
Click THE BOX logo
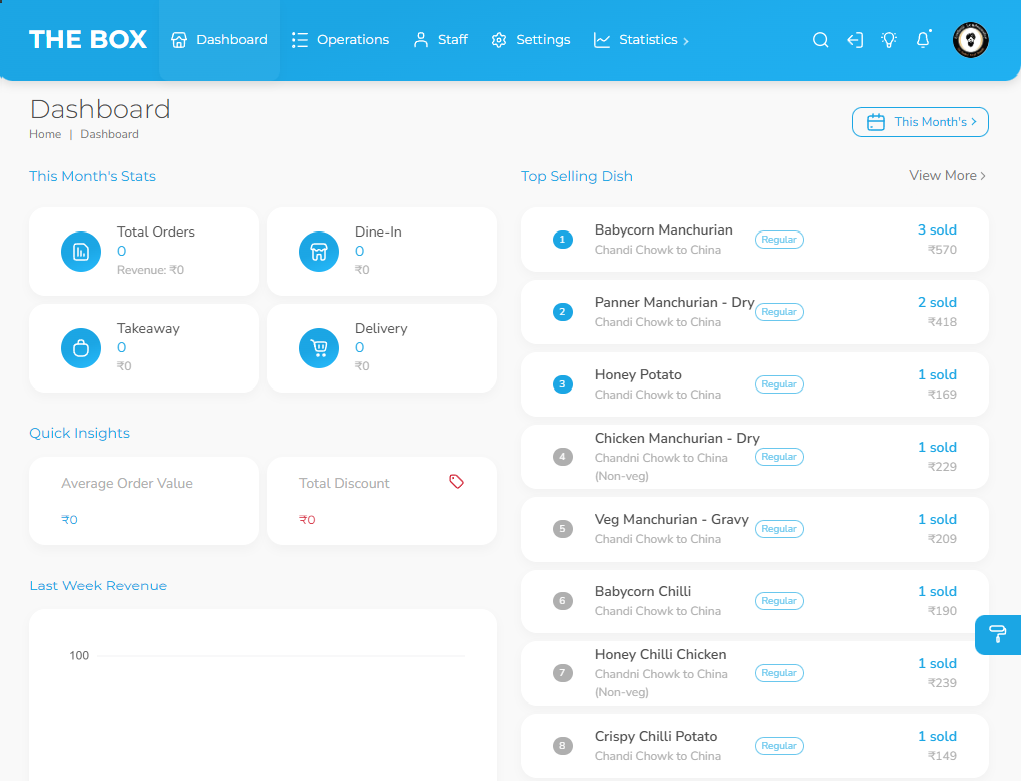pyautogui.click(x=88, y=40)
